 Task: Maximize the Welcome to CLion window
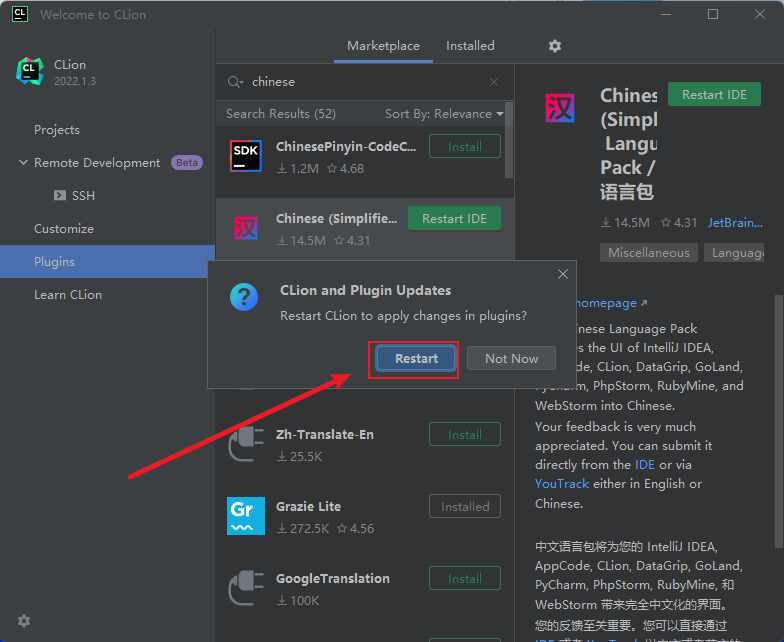pyautogui.click(x=713, y=14)
